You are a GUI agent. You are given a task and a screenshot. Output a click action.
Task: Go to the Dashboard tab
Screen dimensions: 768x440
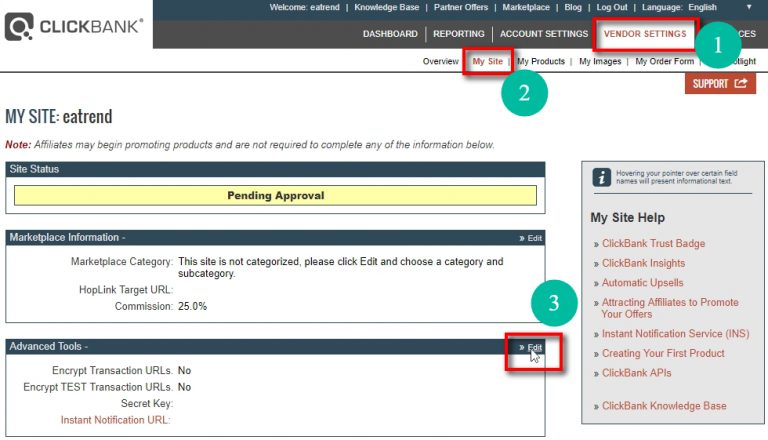tap(390, 34)
